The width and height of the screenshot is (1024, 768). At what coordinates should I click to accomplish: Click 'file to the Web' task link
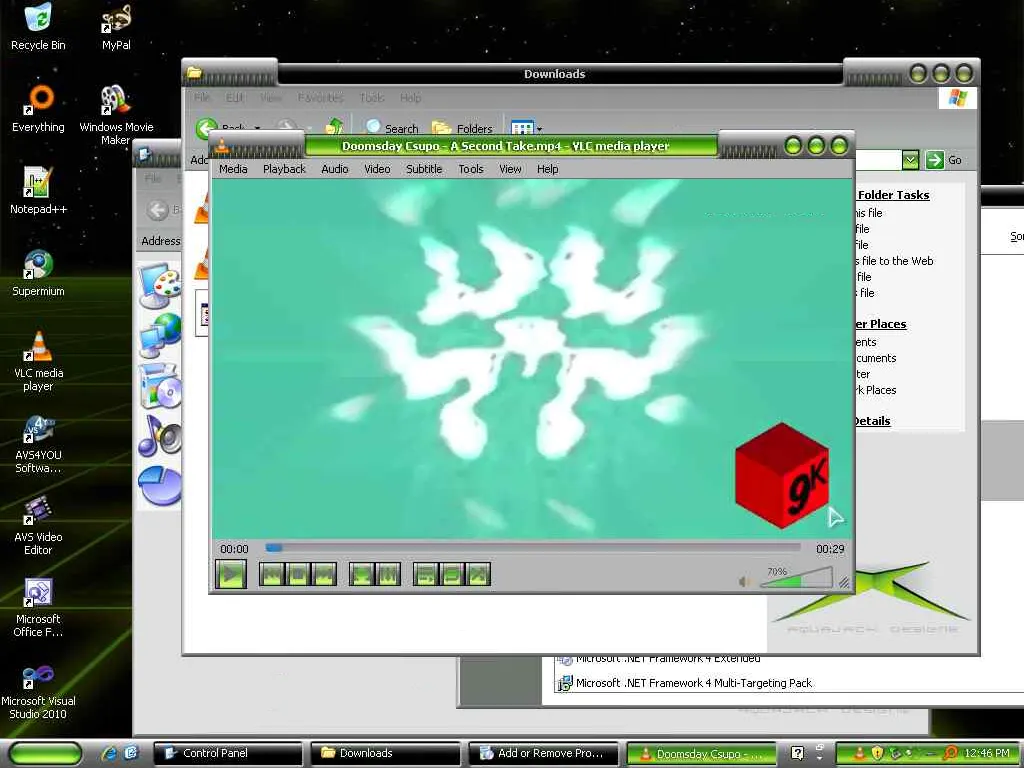point(897,261)
